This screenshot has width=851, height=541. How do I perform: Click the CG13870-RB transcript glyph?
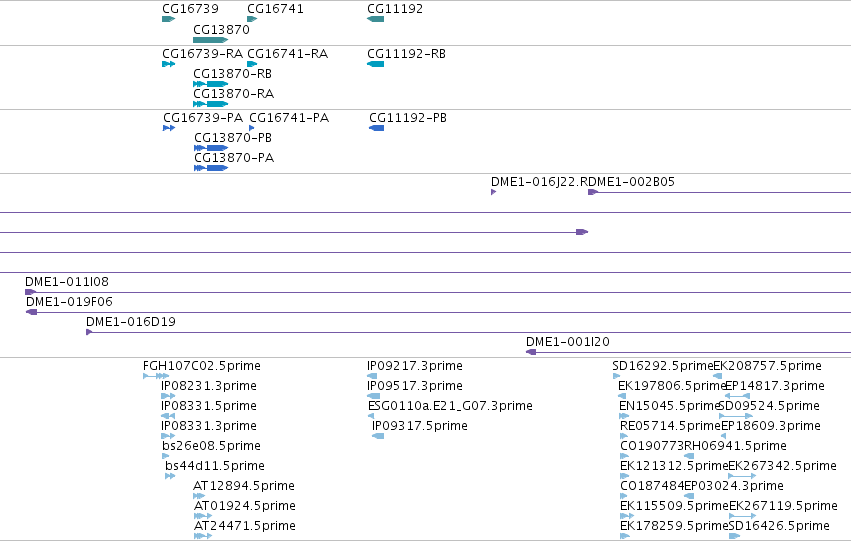pyautogui.click(x=211, y=84)
